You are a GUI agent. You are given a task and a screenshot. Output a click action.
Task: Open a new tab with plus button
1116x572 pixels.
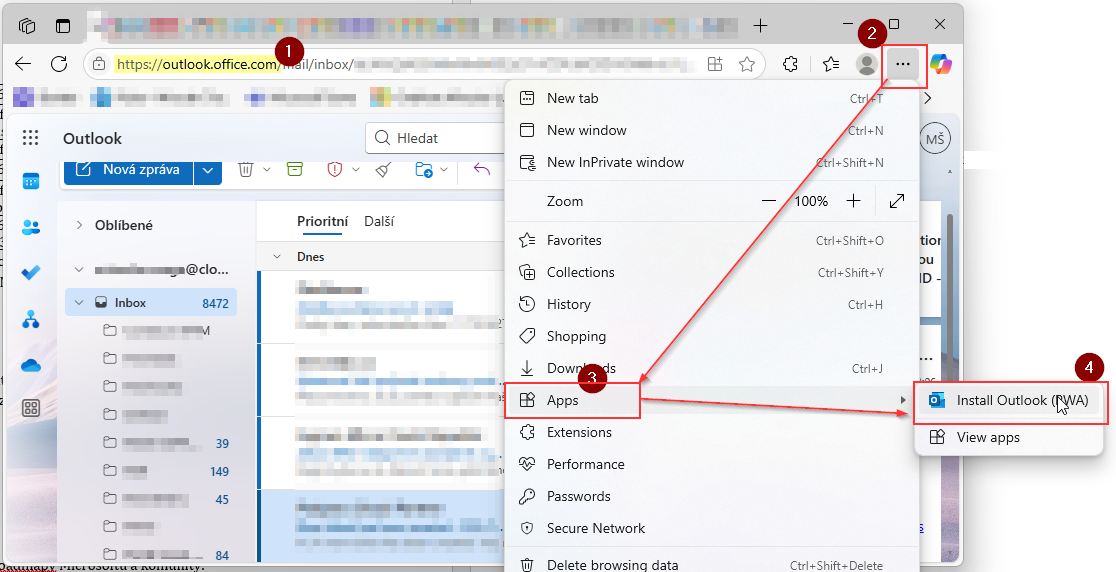coord(760,26)
